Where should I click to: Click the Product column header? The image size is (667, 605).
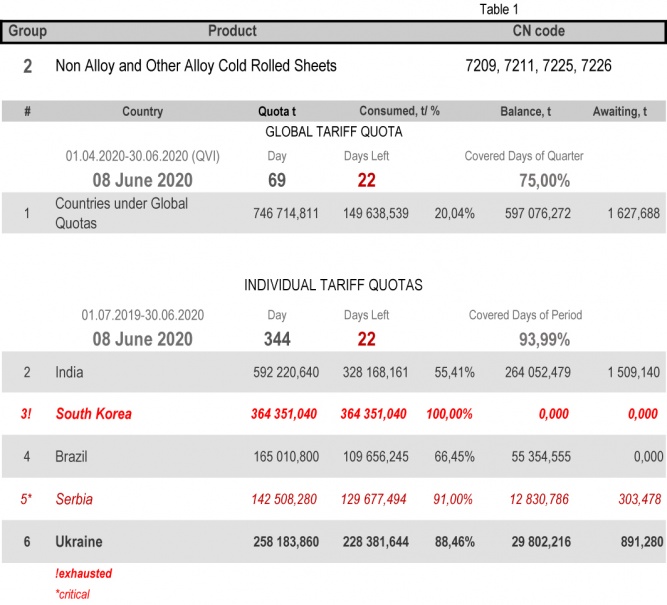coord(232,31)
